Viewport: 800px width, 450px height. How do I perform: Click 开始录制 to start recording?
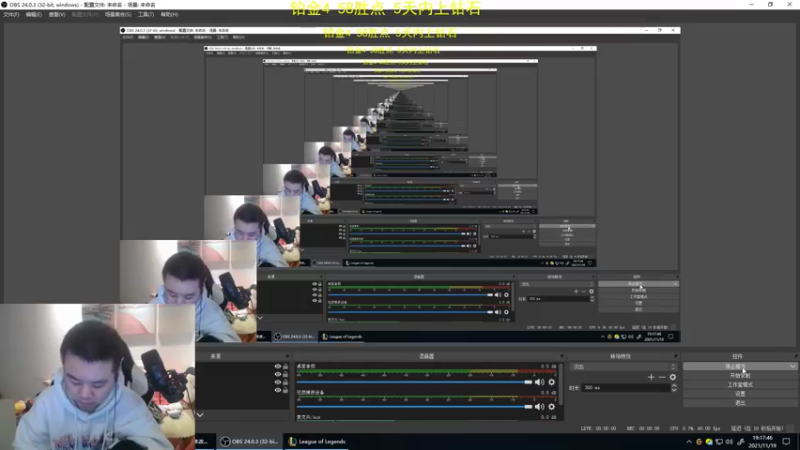click(x=740, y=376)
